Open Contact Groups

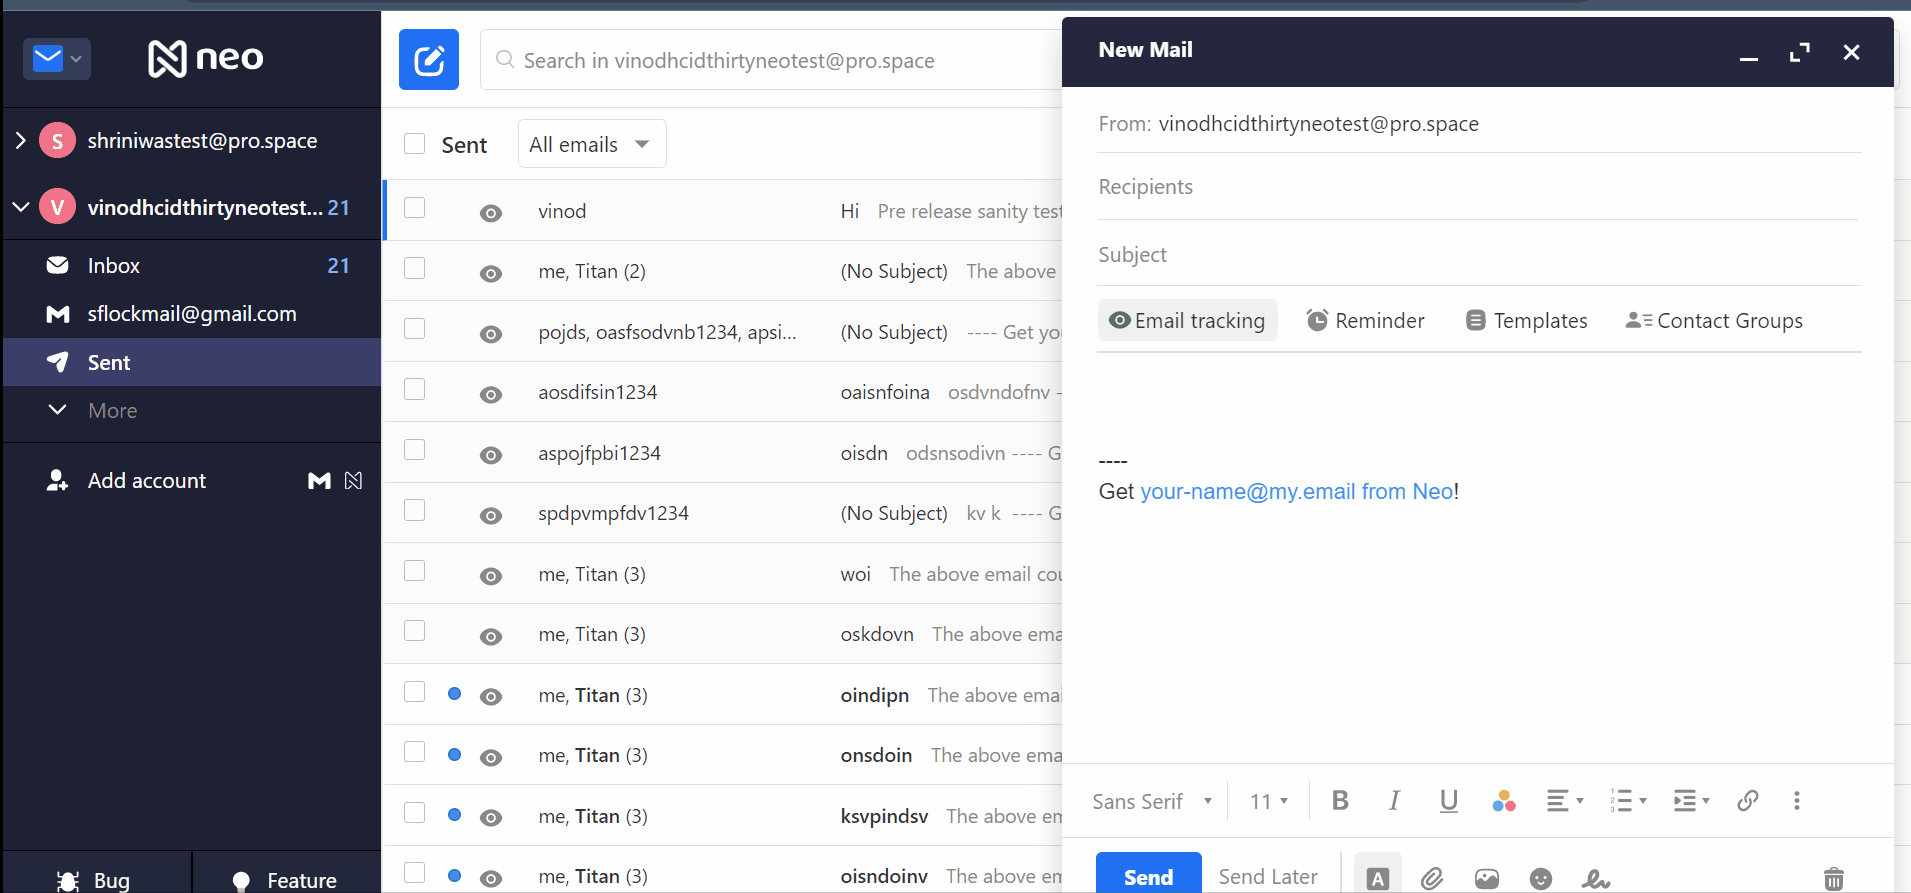pos(1714,320)
